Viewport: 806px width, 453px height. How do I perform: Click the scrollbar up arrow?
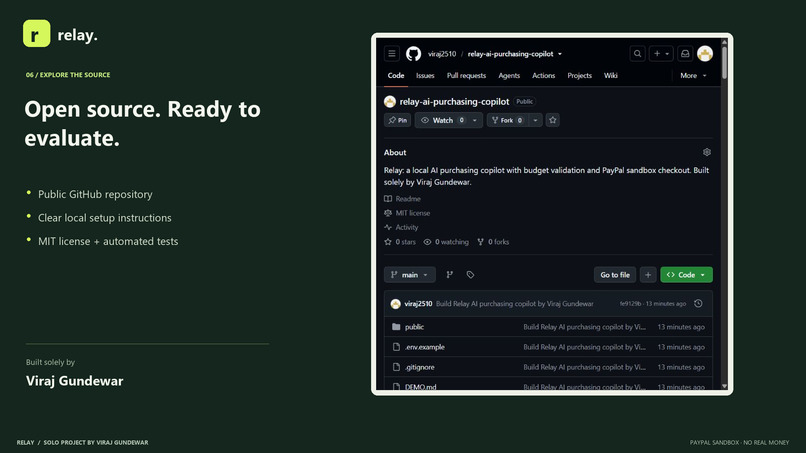724,42
